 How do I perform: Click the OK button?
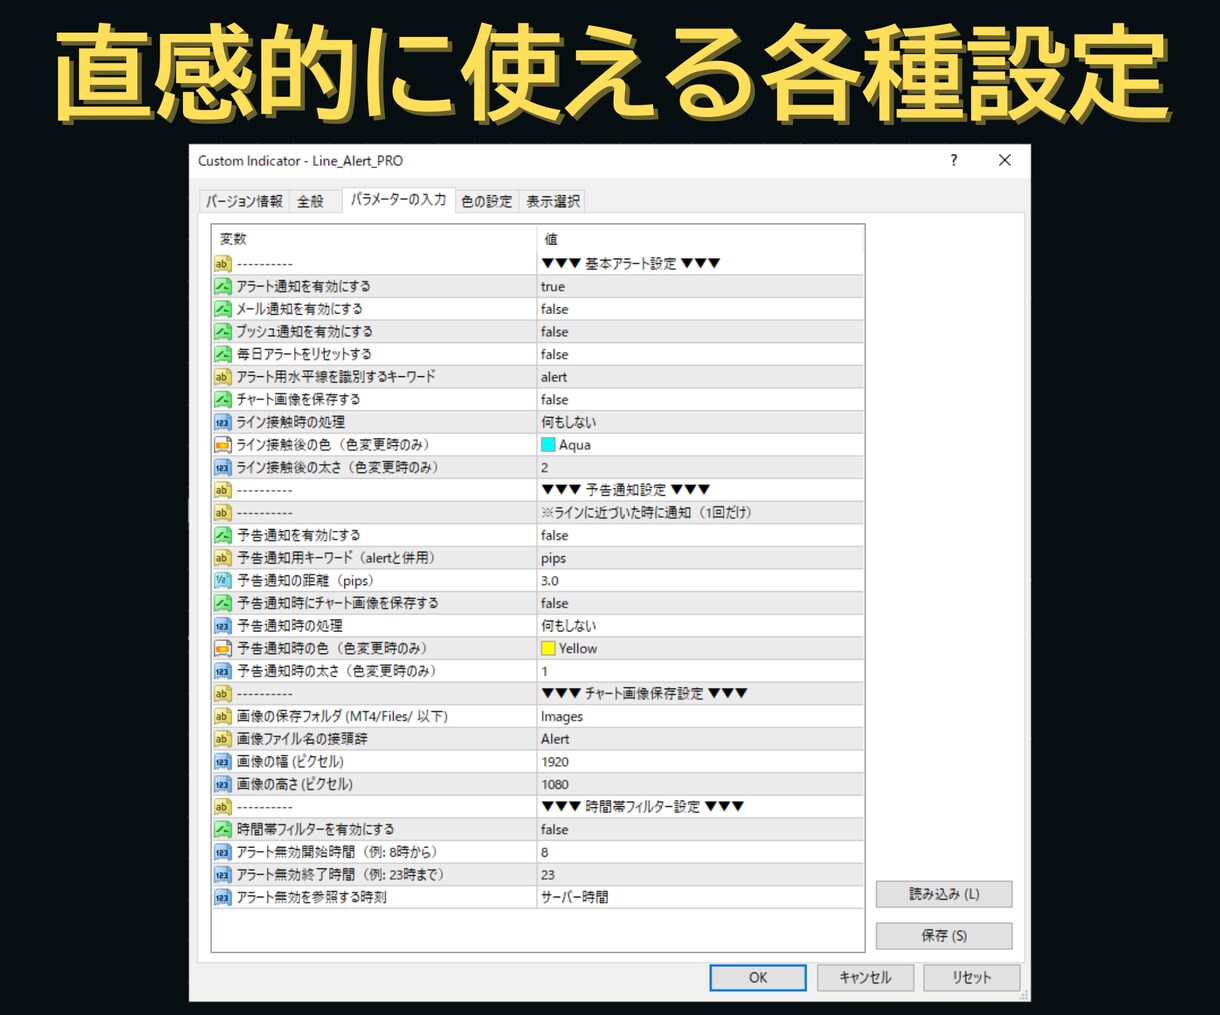[758, 978]
